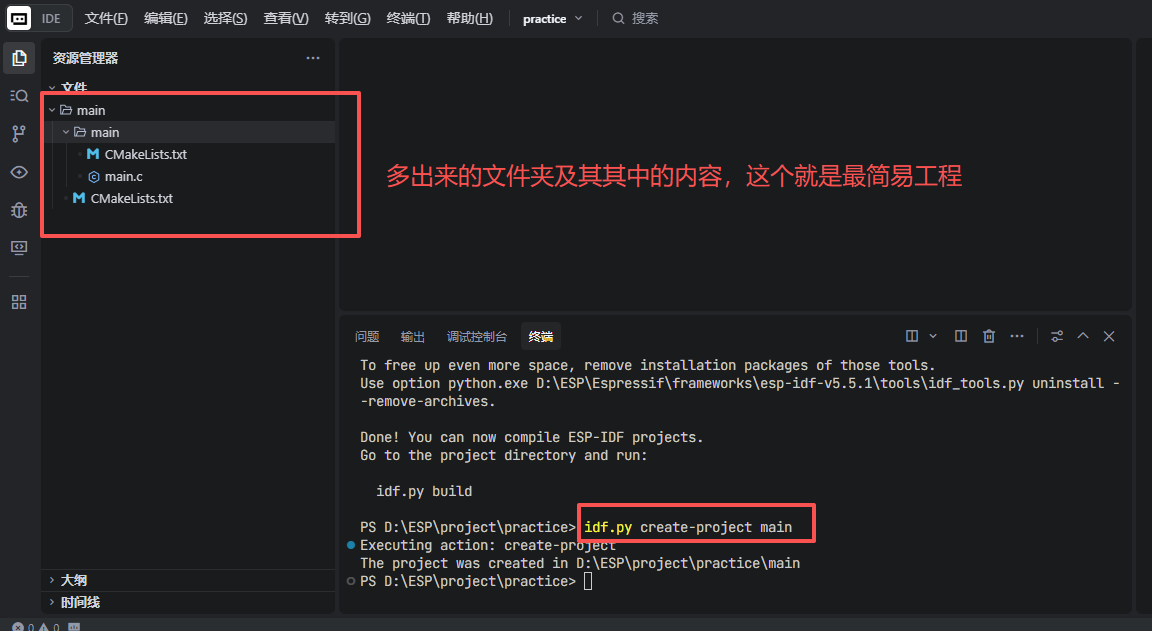Split the terminal with the split icon

pyautogui.click(x=960, y=336)
